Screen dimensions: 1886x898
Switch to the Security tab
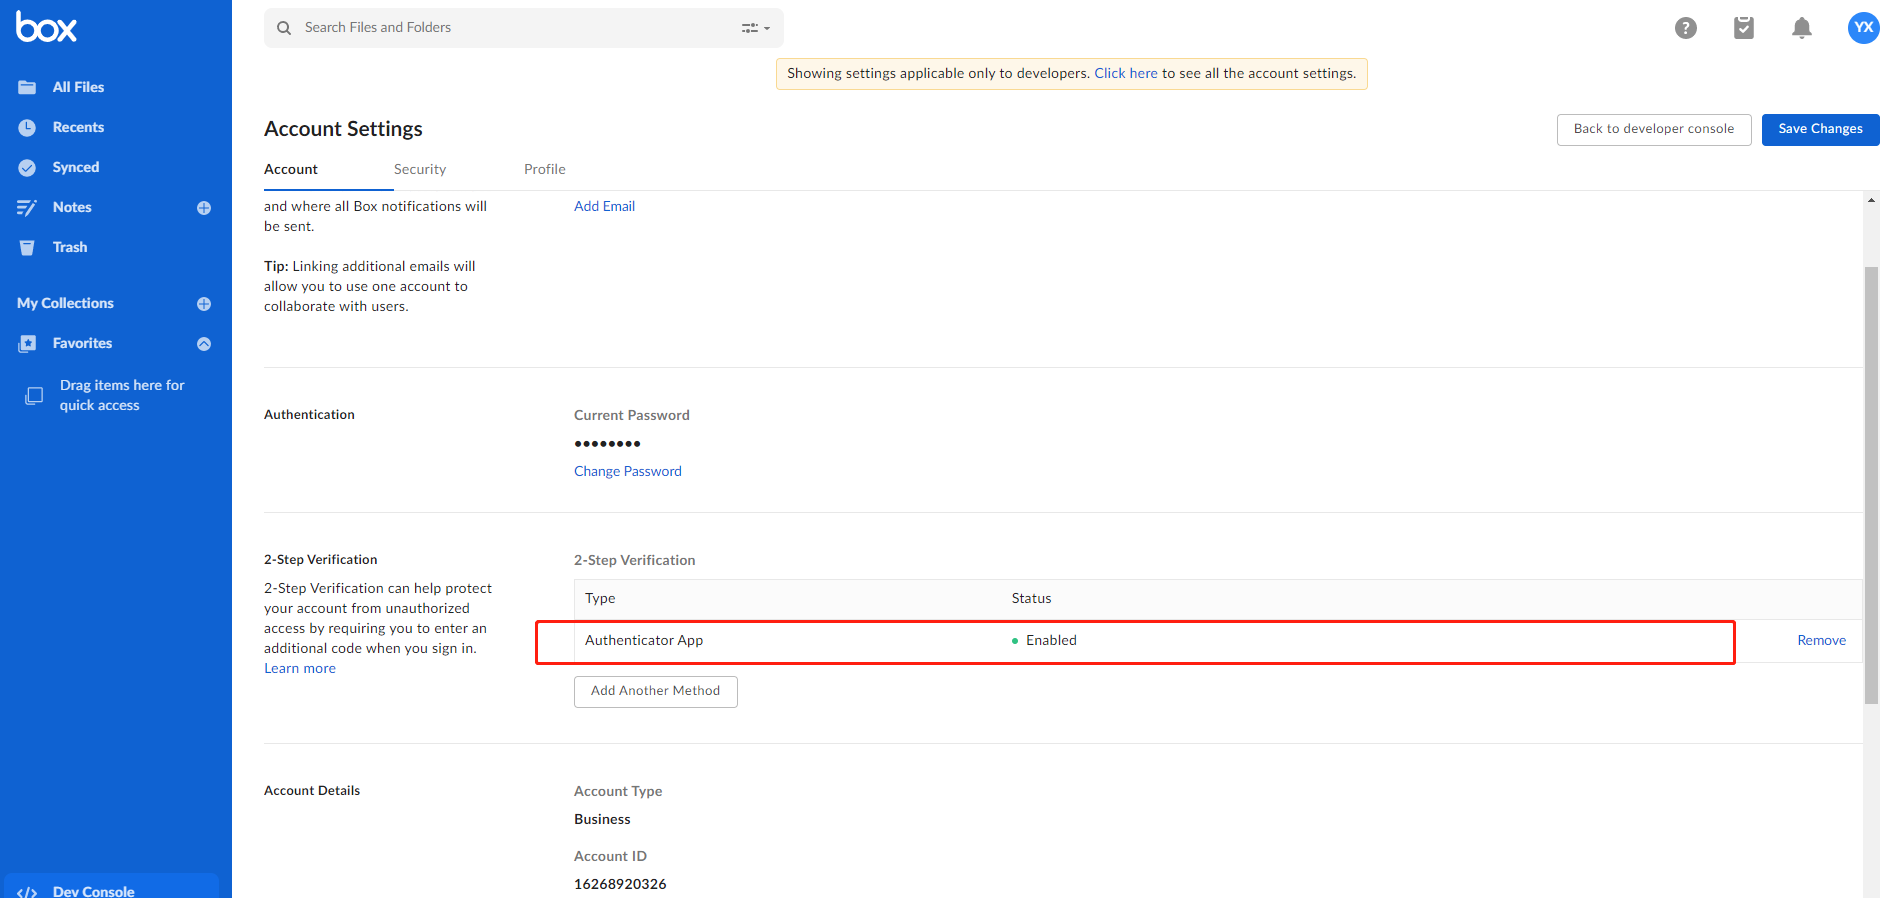[420, 170]
